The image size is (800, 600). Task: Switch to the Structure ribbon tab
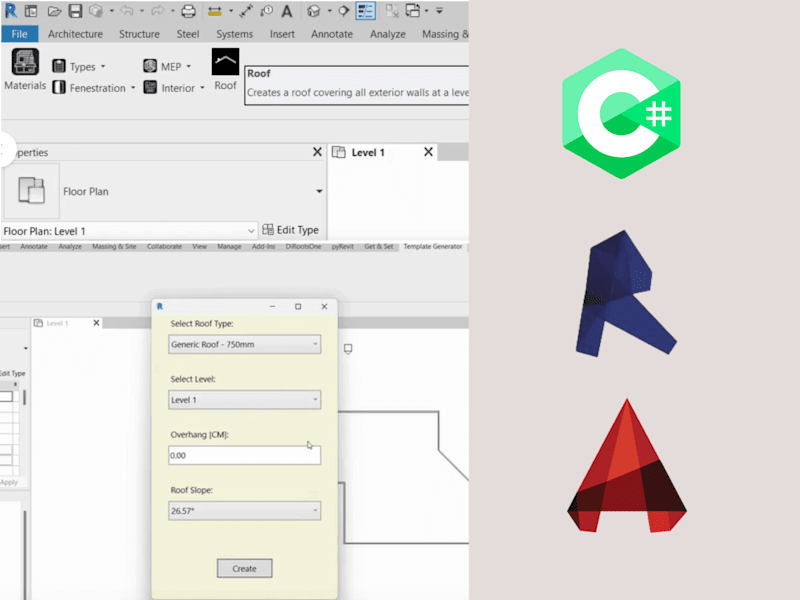[139, 34]
